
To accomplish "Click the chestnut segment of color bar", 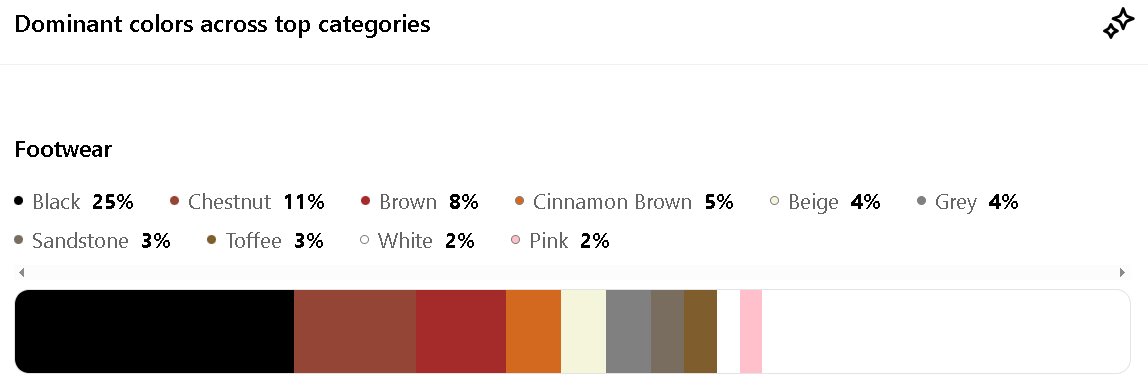I will pyautogui.click(x=355, y=331).
